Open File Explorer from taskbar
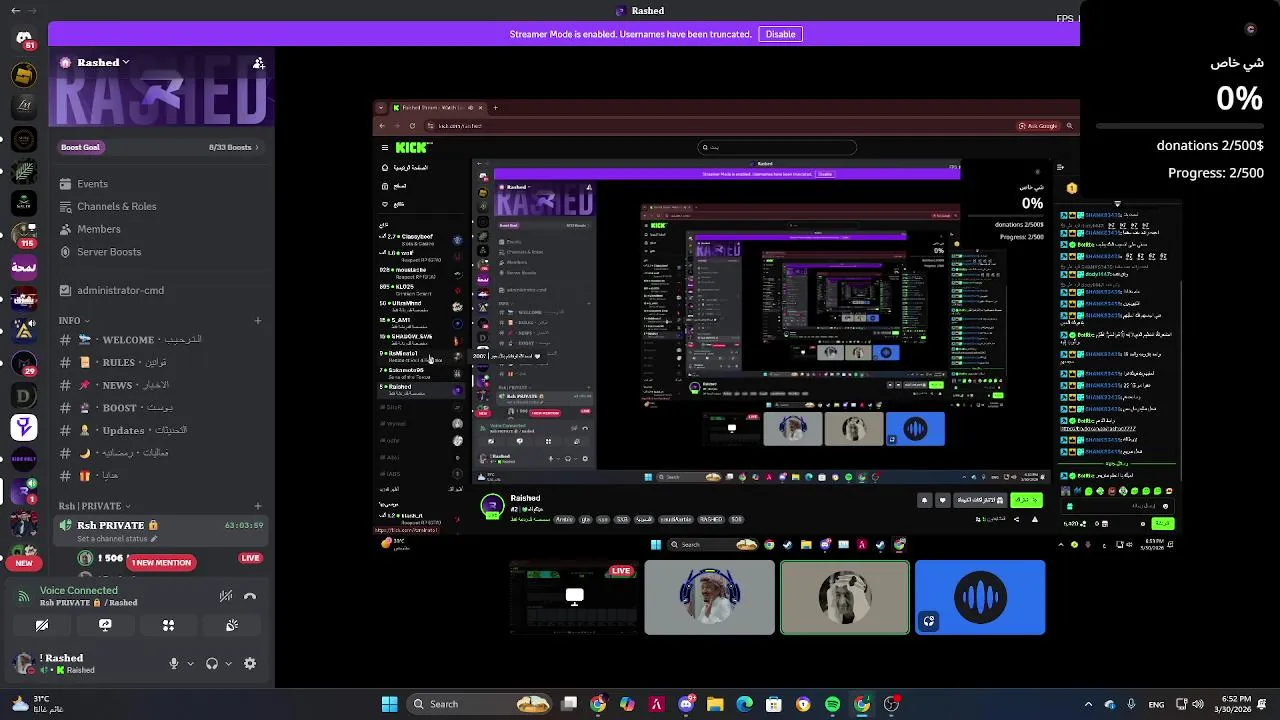The width and height of the screenshot is (1280, 720). point(715,704)
